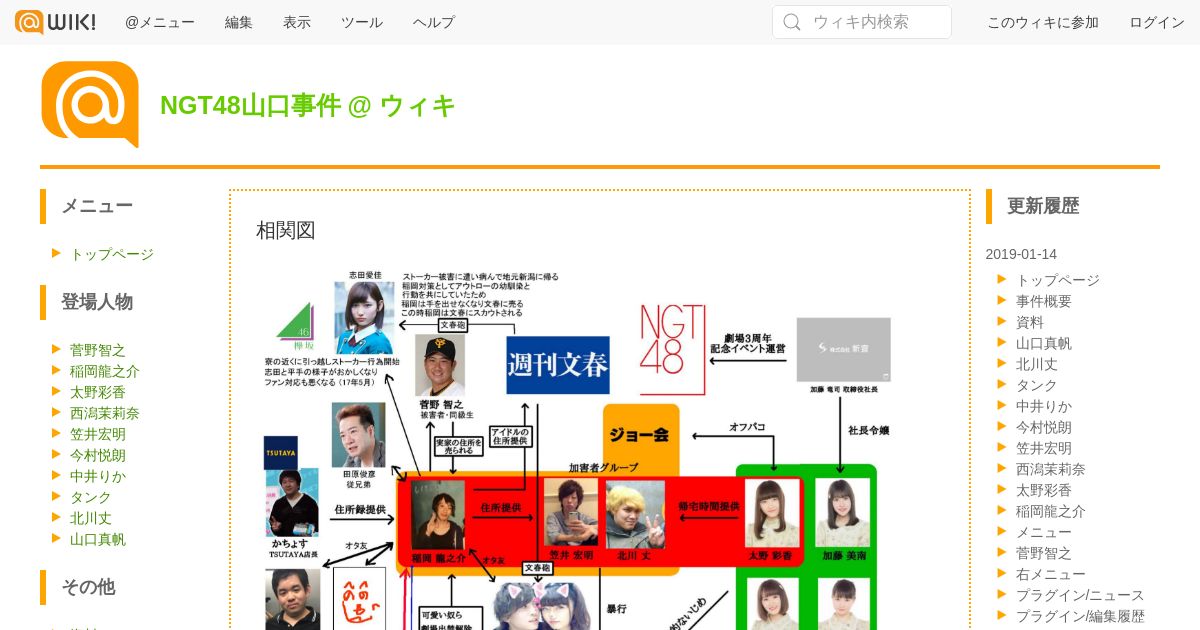Viewport: 1200px width, 630px height.
Task: Open 北川丈 in 登場人物 list
Action: (x=91, y=518)
